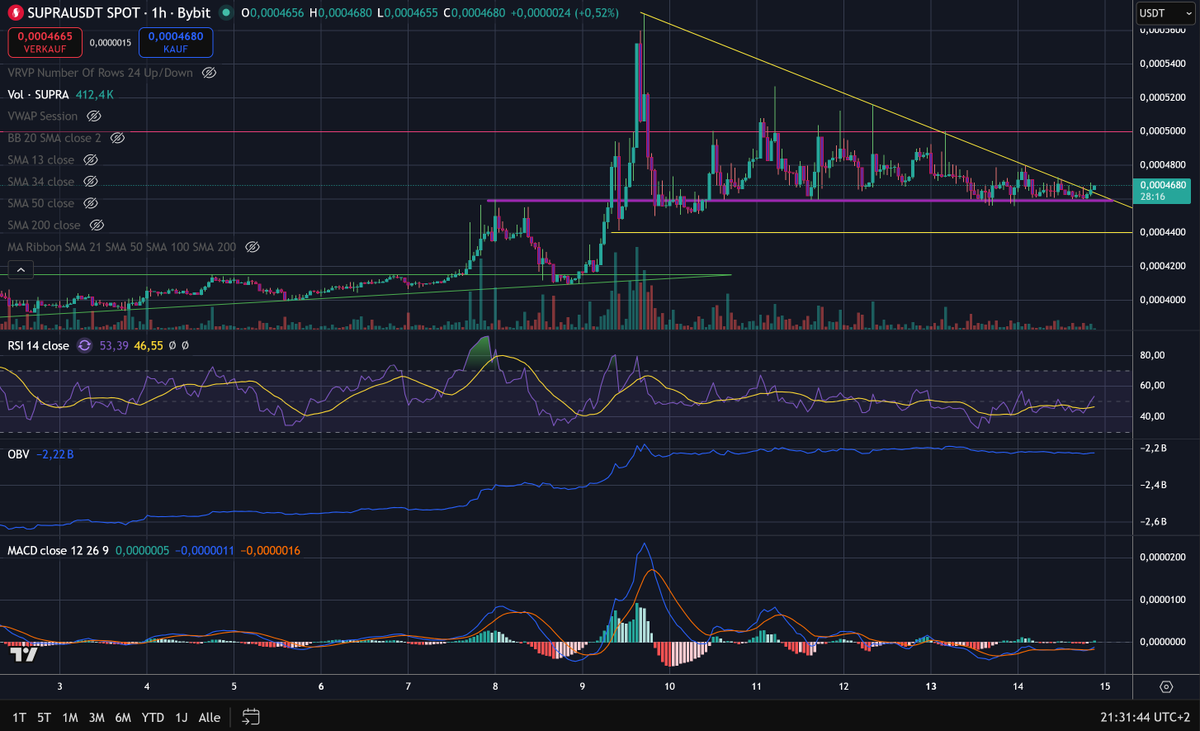Hide the VRVP indicator with its eye icon

[209, 72]
